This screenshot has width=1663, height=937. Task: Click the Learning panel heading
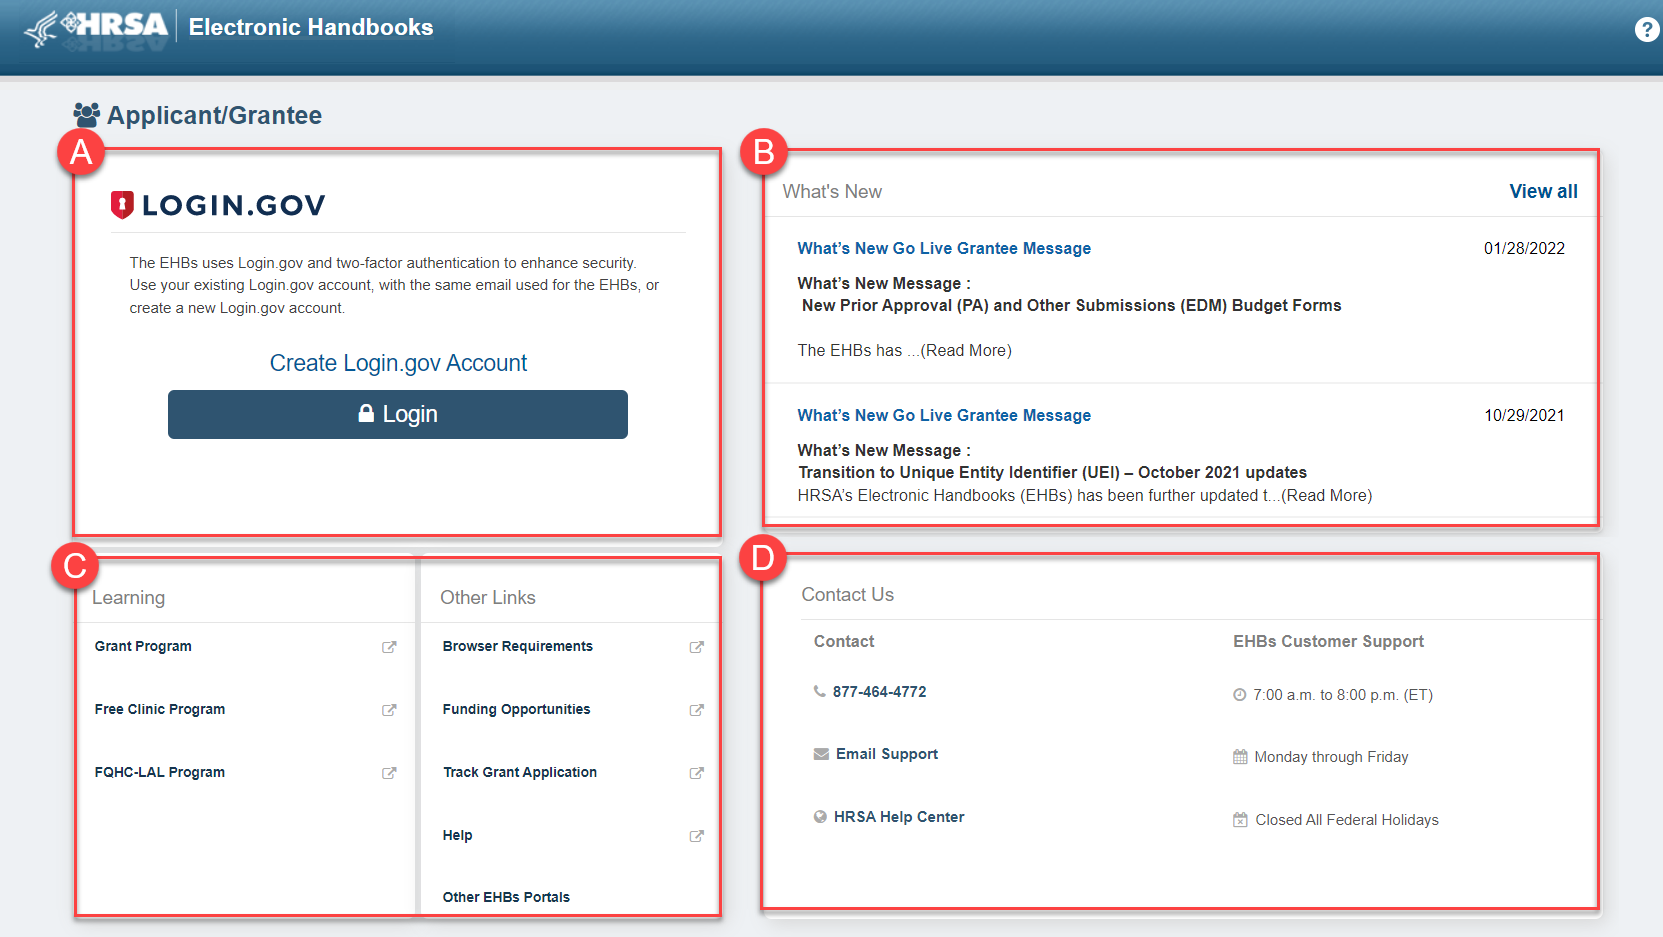[x=129, y=597]
